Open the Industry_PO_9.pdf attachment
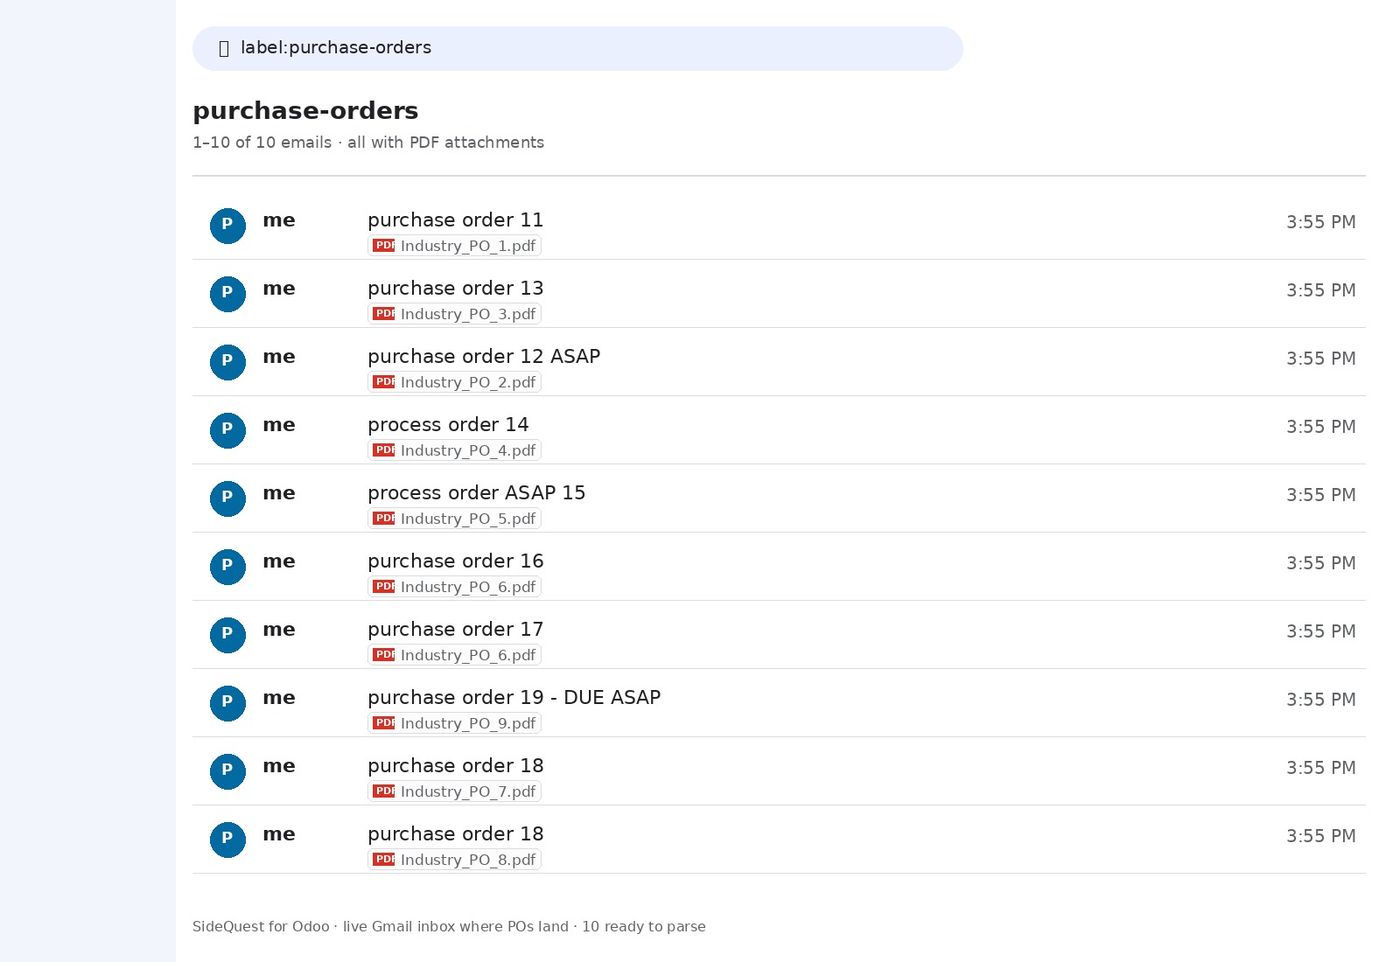 point(454,723)
